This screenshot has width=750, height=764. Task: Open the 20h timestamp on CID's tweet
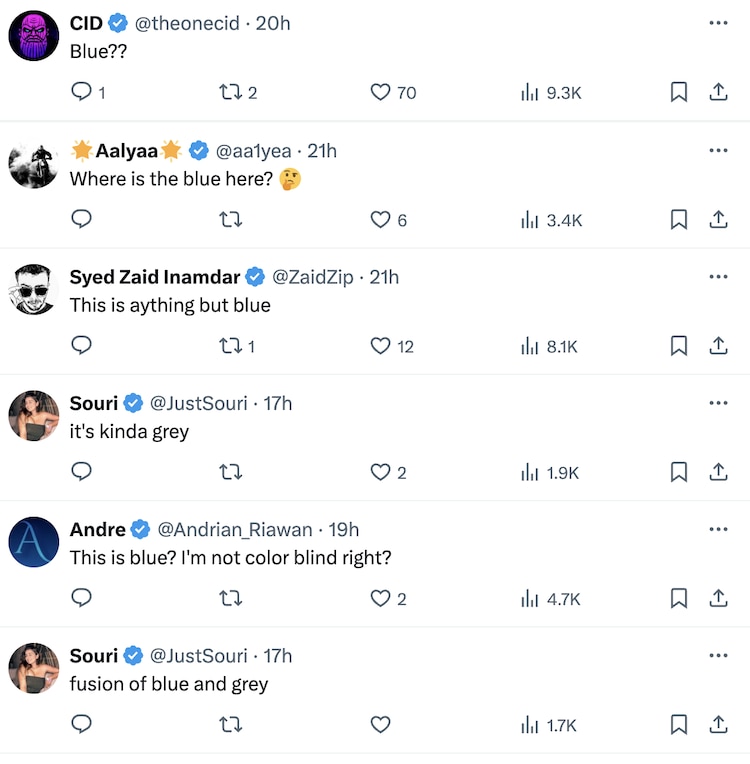click(x=273, y=23)
